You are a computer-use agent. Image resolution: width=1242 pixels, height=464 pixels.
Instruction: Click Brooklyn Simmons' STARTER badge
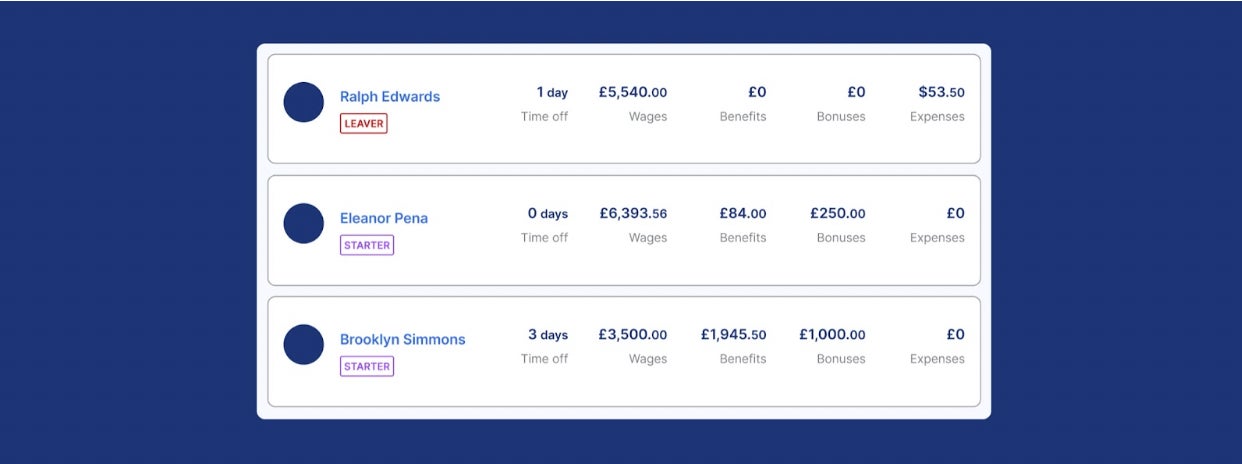(367, 367)
